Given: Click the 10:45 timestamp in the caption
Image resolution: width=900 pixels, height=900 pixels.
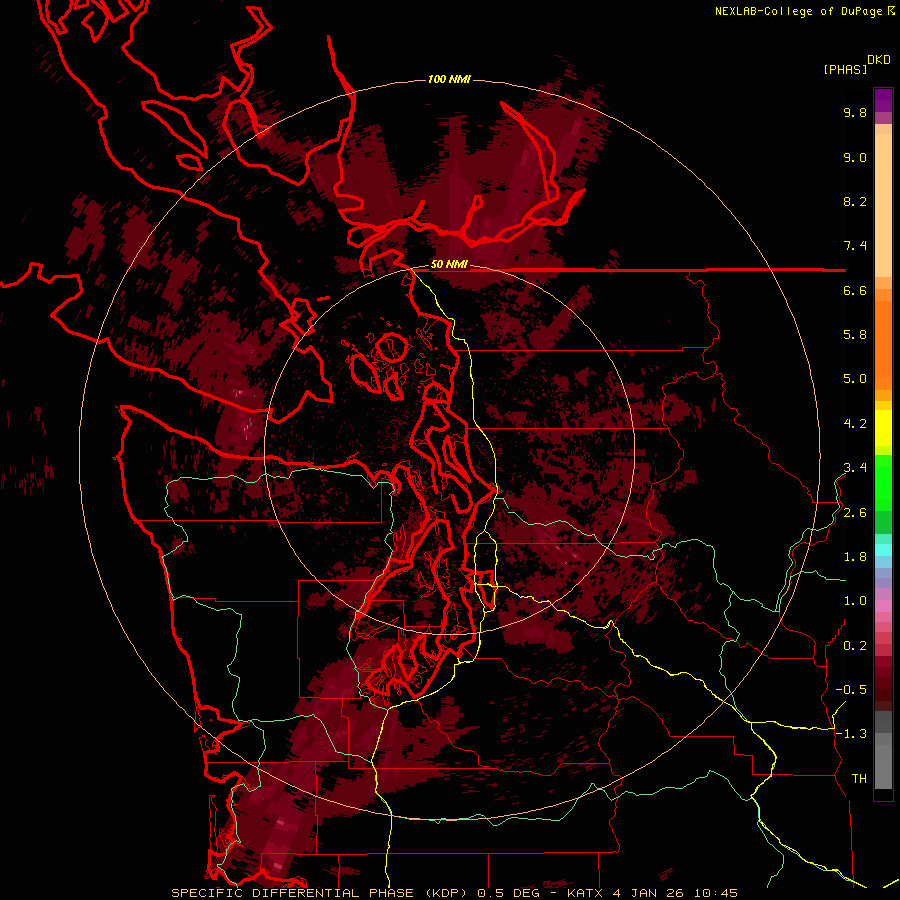Looking at the screenshot, I should (715, 893).
